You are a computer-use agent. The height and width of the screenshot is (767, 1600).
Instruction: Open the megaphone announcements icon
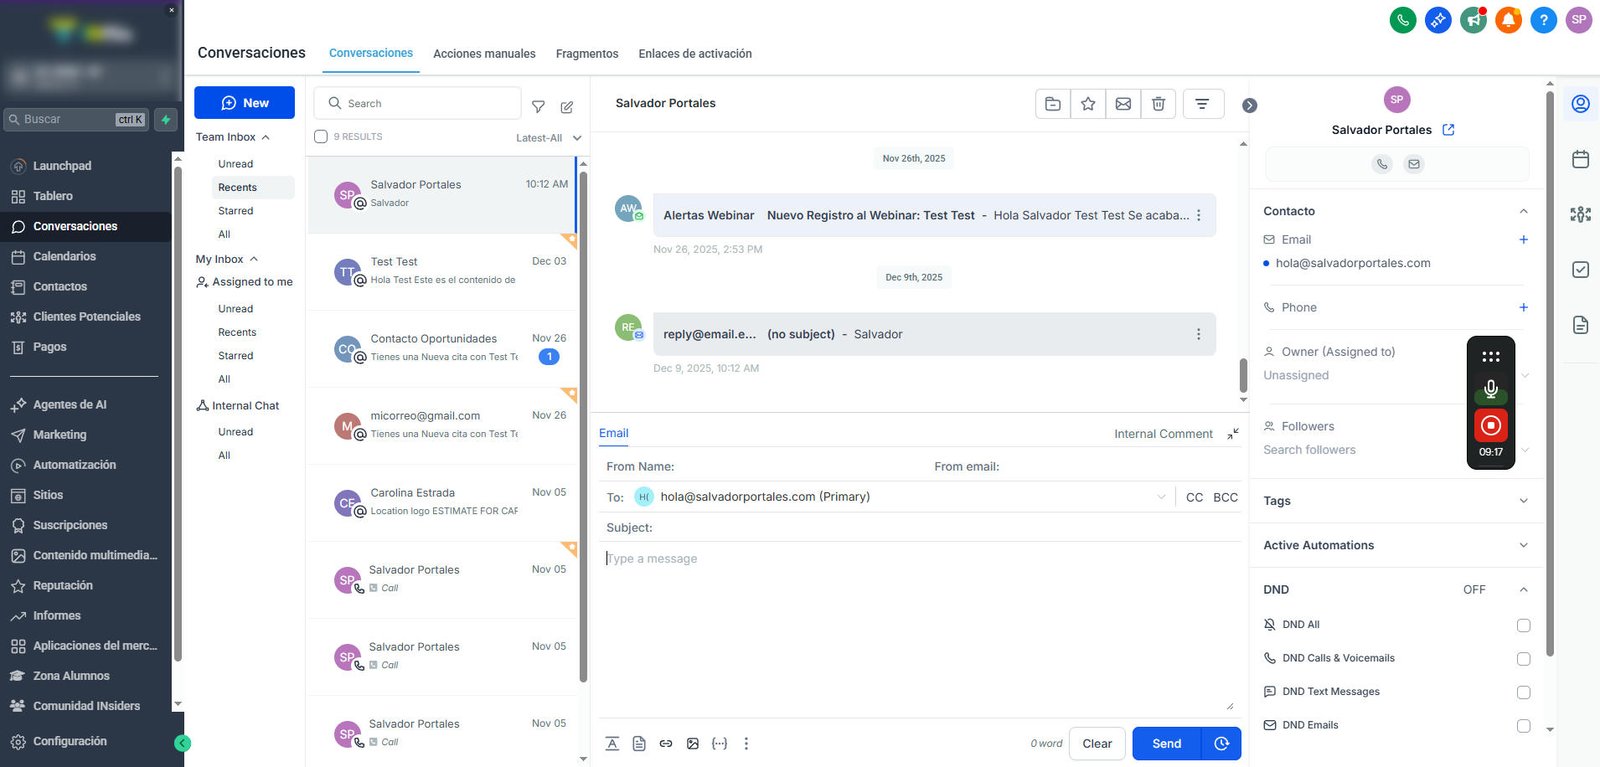(x=1473, y=19)
